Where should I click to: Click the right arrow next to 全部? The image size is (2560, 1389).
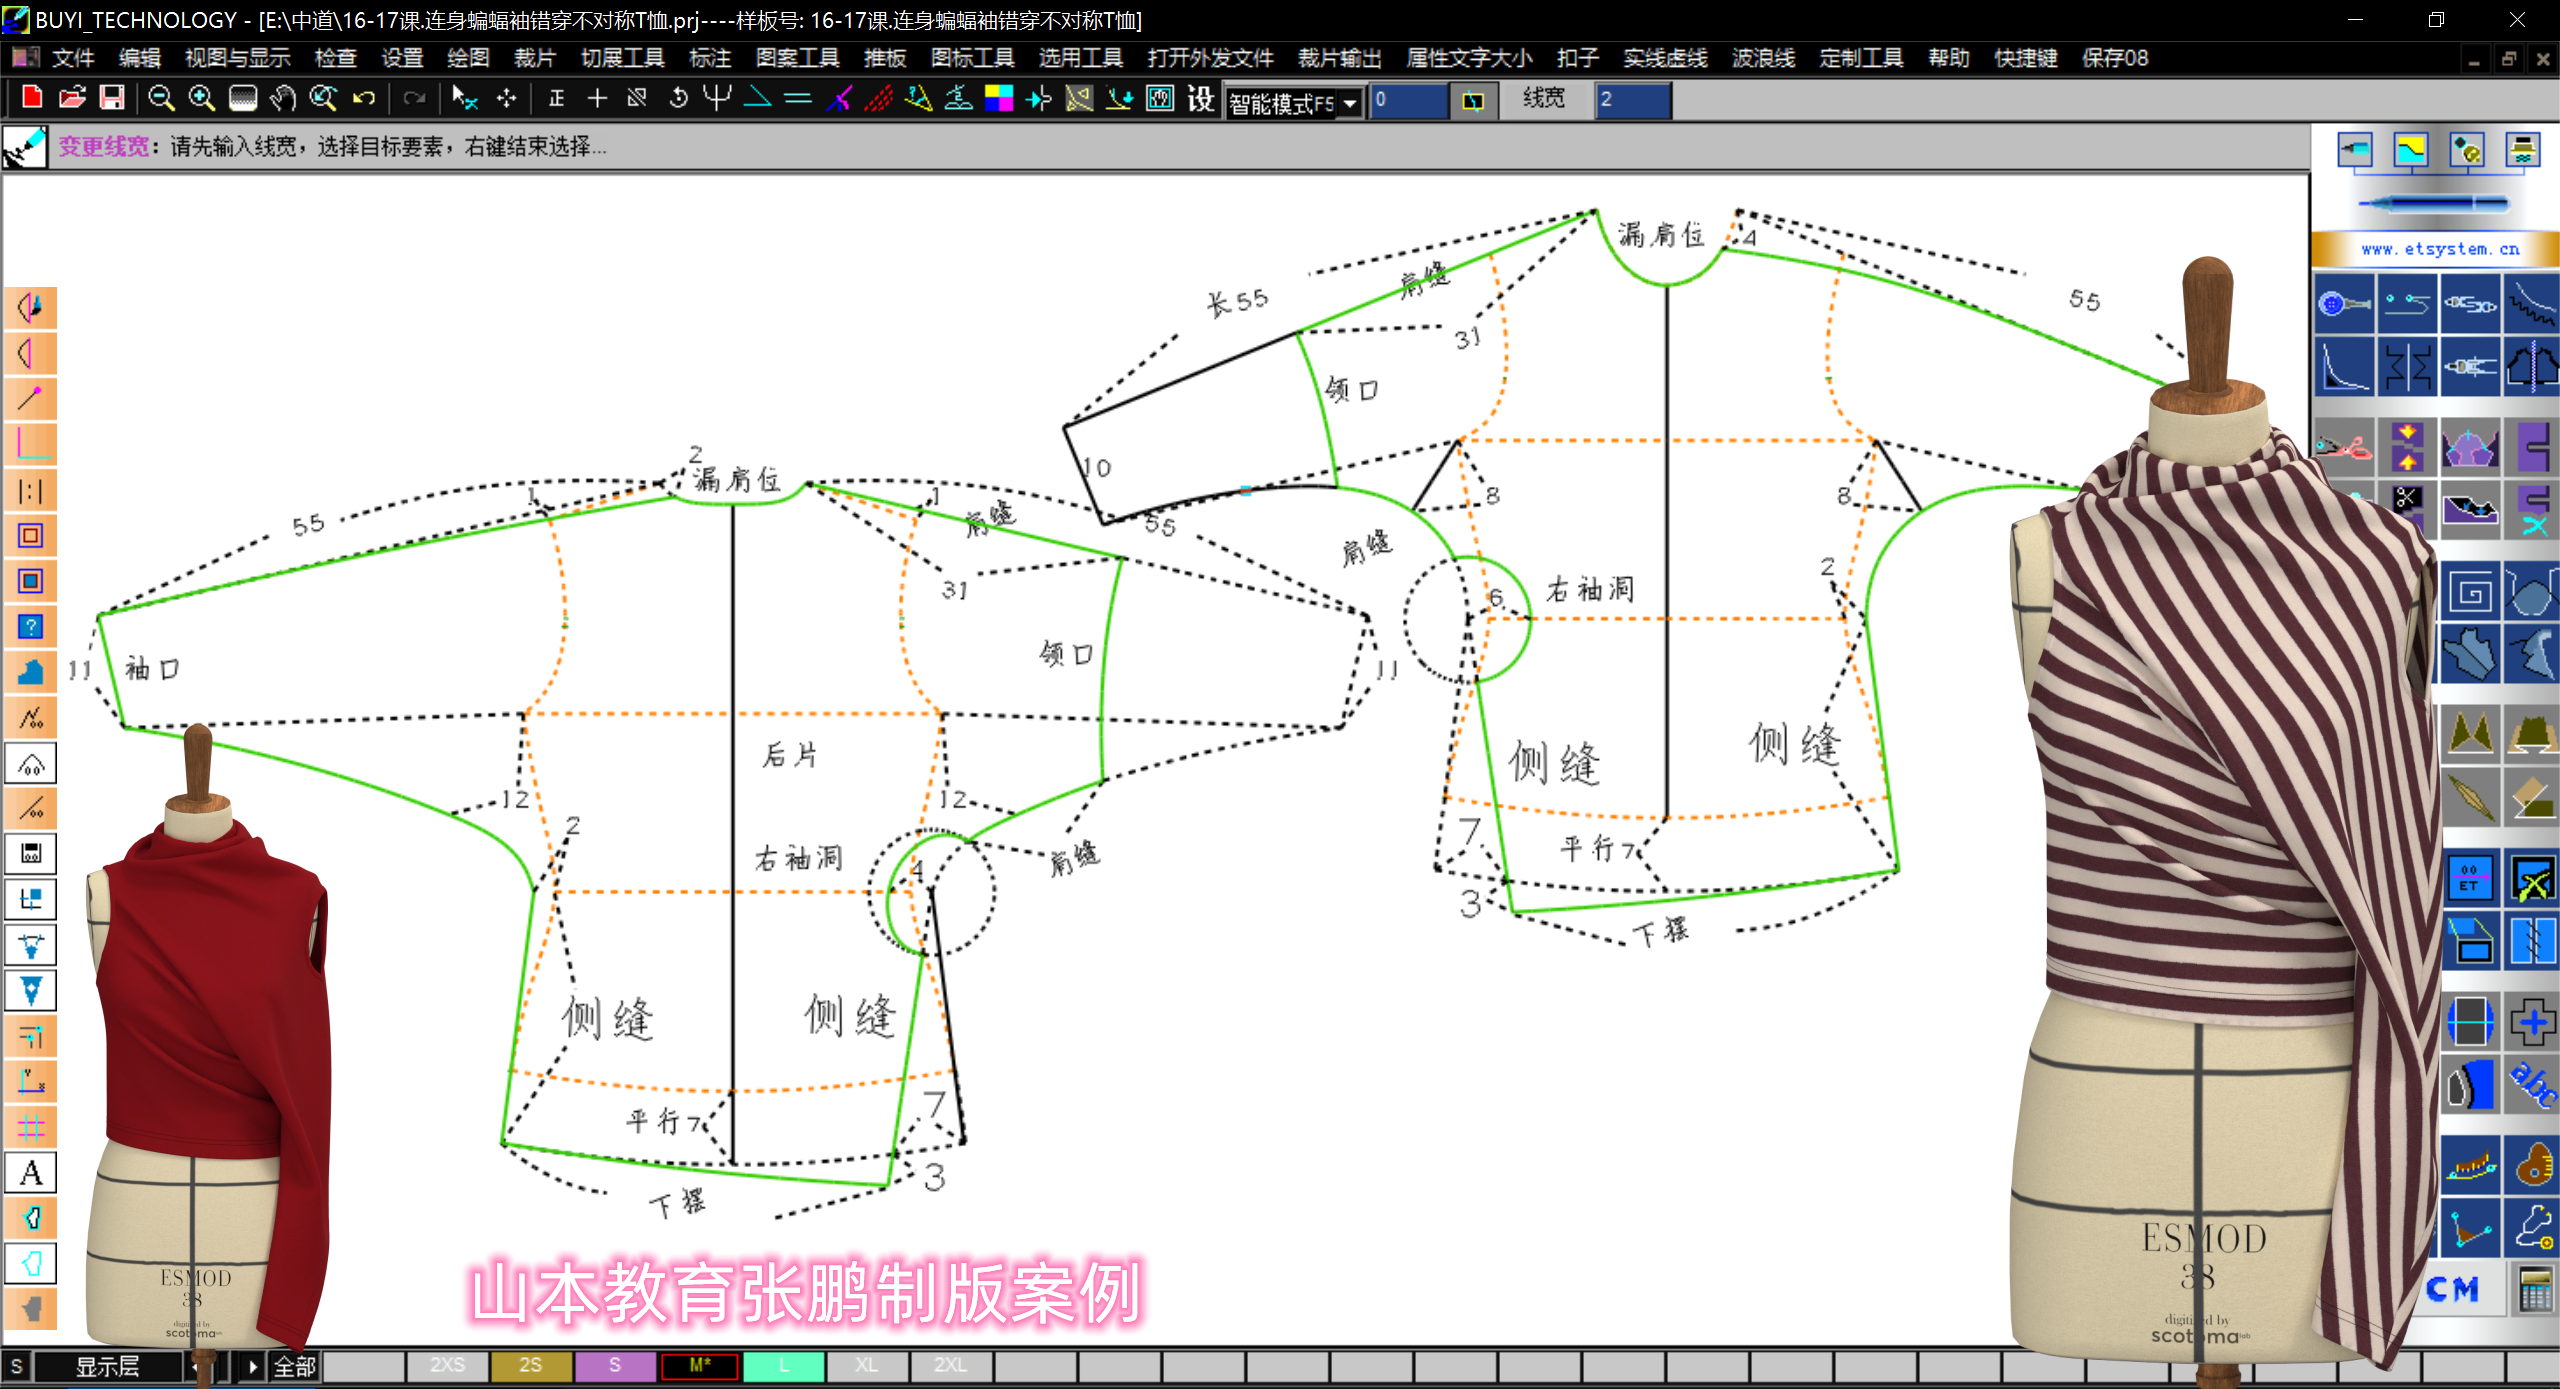tap(253, 1367)
